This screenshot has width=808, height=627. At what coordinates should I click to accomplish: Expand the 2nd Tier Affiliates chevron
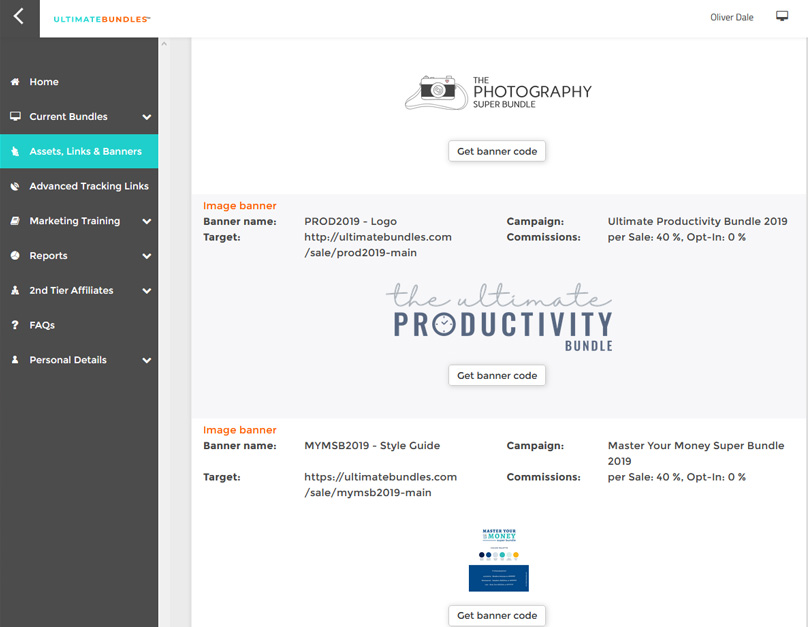[x=147, y=291]
